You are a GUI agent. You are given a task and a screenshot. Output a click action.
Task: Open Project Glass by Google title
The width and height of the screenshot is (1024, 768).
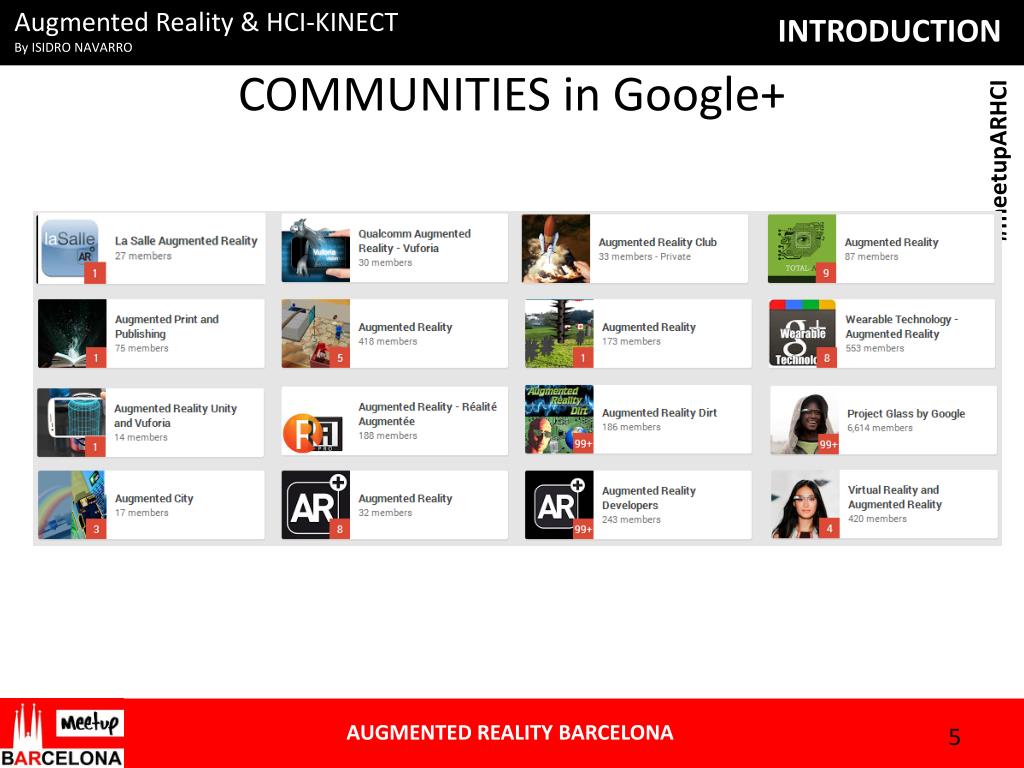pos(906,414)
